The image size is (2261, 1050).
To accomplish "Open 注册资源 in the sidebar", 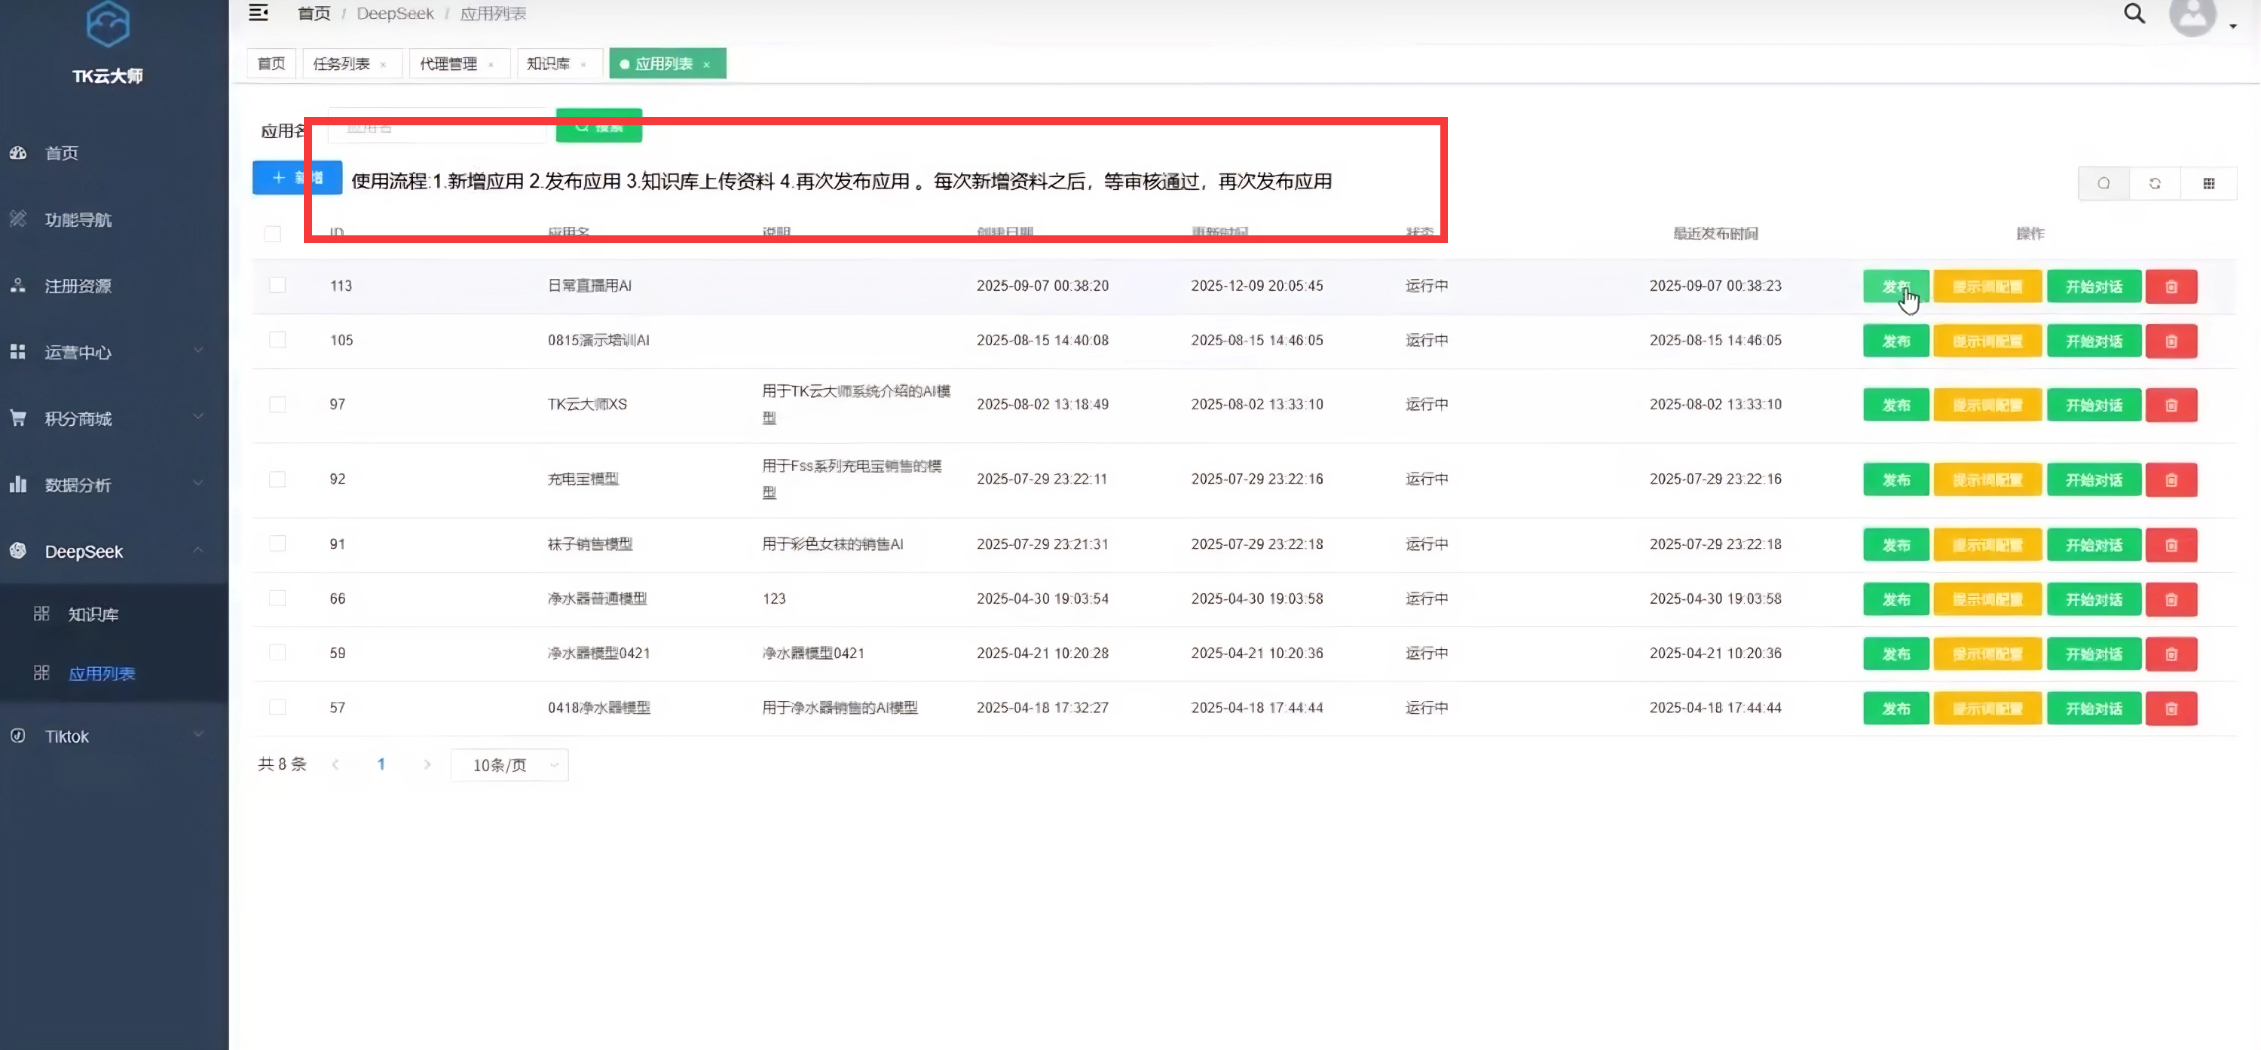I will [17, 286].
